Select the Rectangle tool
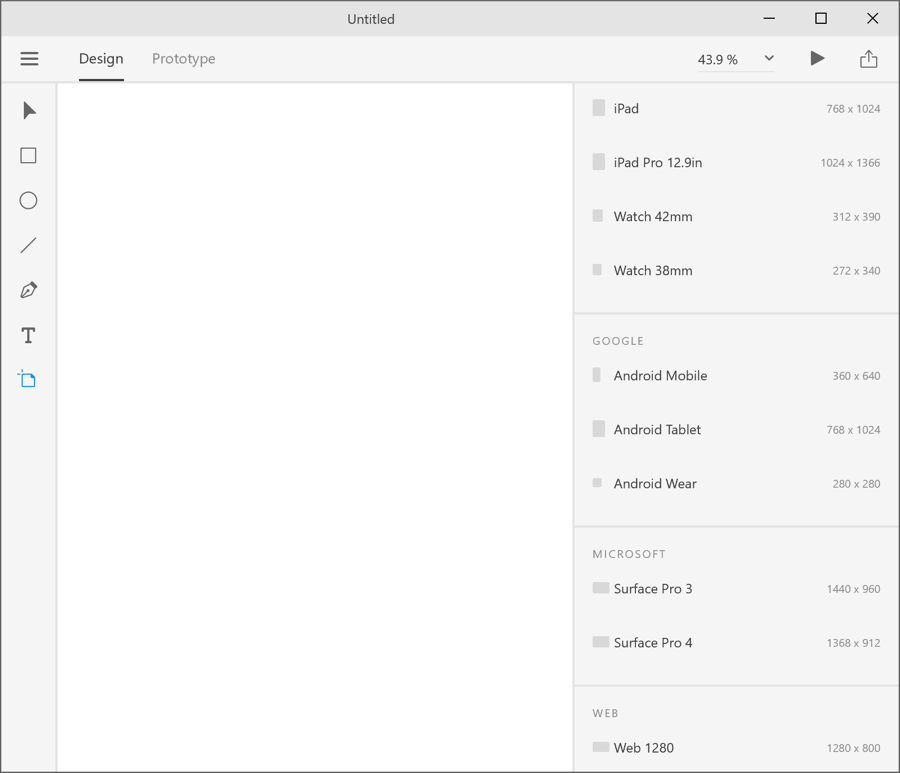Viewport: 900px width, 773px height. (x=28, y=155)
